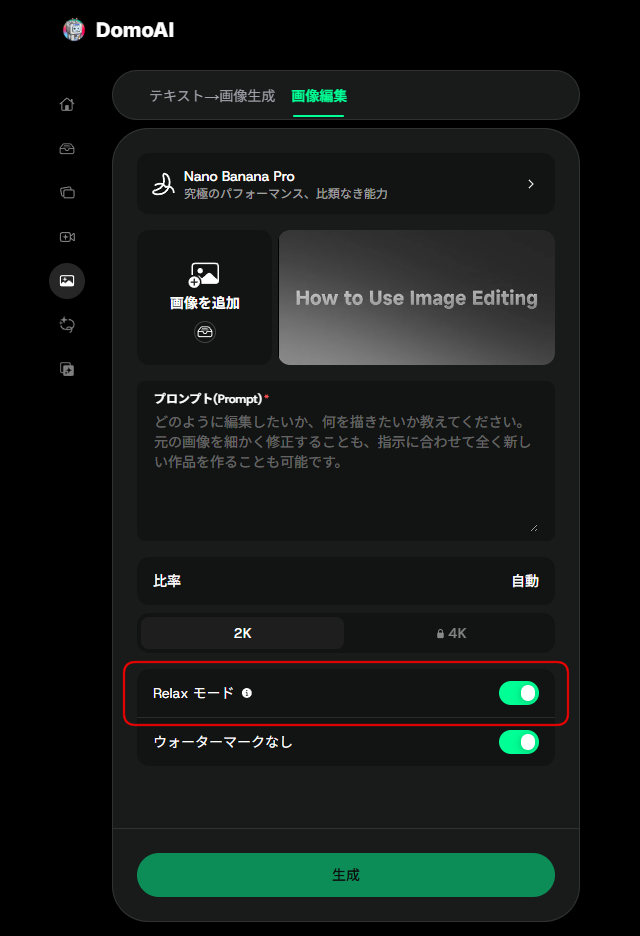Expand the Nano Banana Pro model chevron
Image resolution: width=640 pixels, height=936 pixels.
pyautogui.click(x=531, y=184)
